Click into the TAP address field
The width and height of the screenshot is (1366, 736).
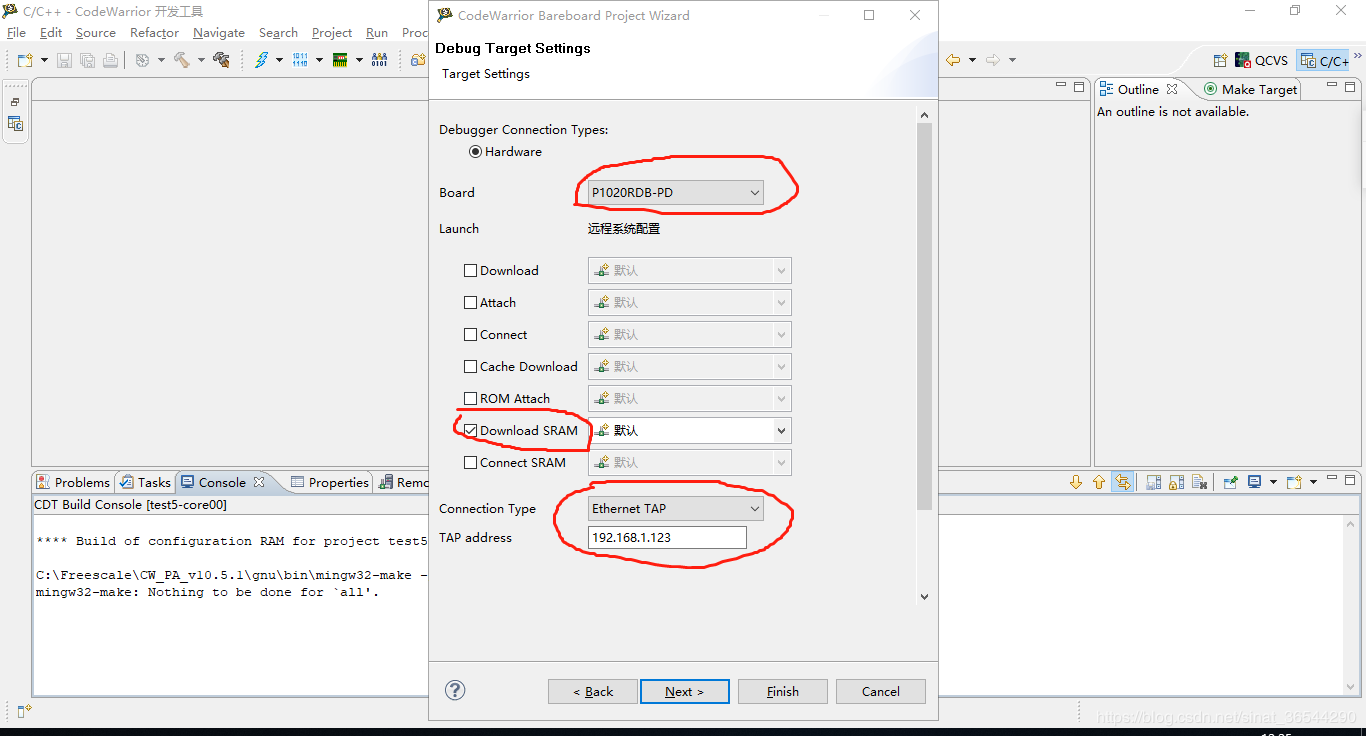[x=667, y=538]
